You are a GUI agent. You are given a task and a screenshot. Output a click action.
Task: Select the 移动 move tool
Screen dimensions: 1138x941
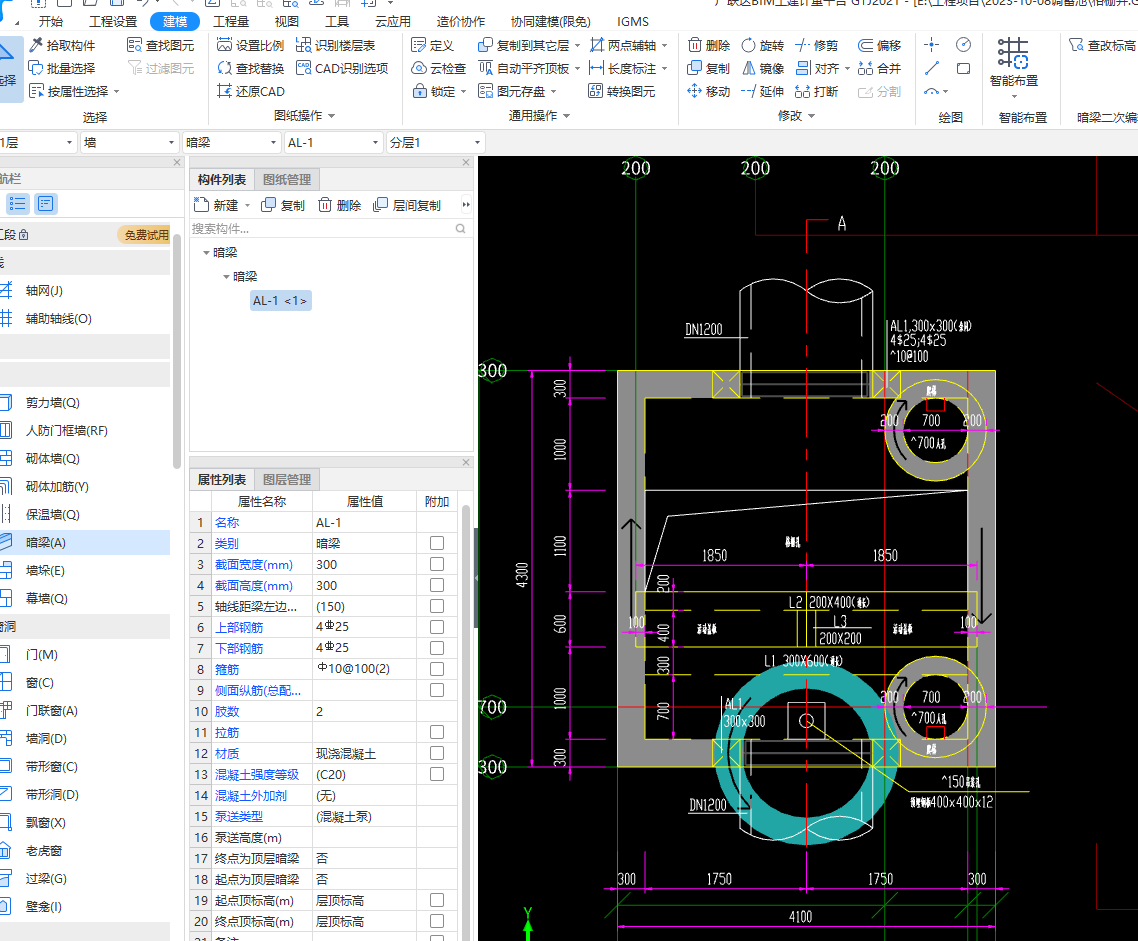coord(708,91)
